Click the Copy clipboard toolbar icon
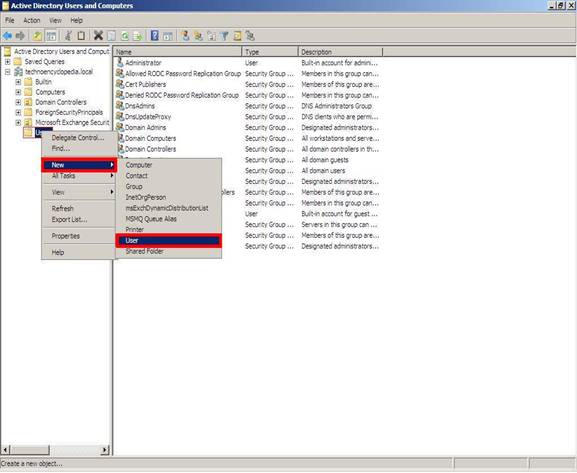 [x=81, y=36]
